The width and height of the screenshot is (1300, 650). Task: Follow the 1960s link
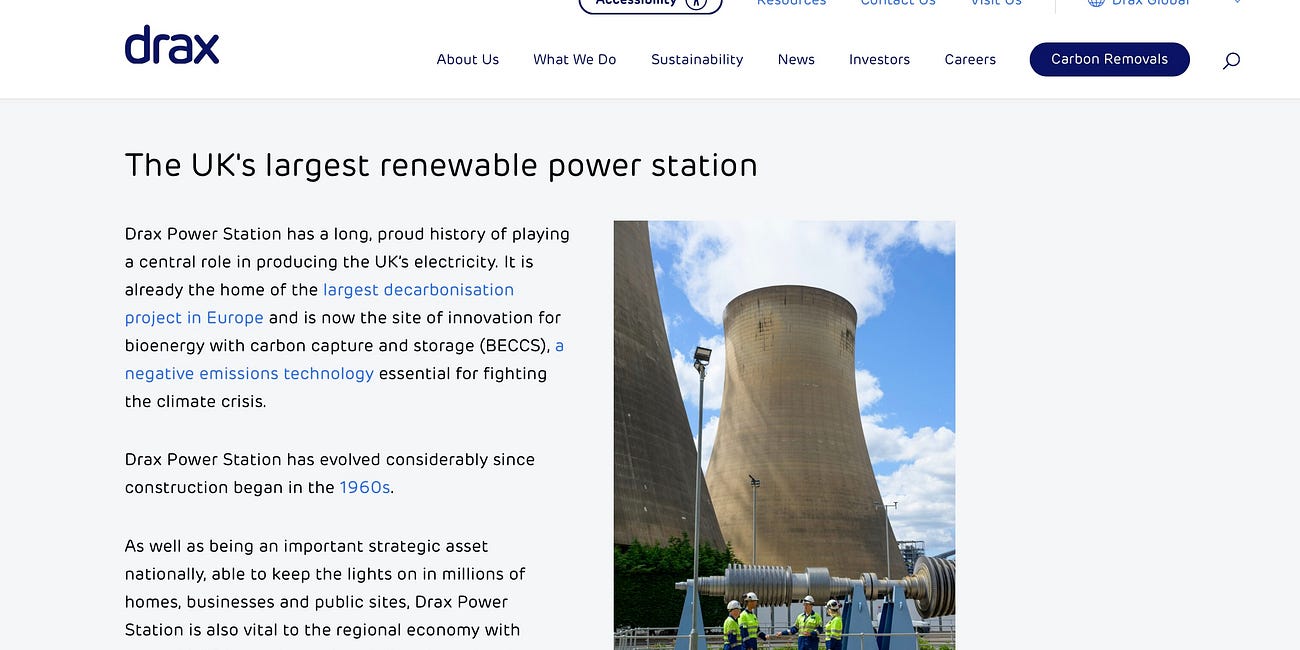(x=365, y=488)
